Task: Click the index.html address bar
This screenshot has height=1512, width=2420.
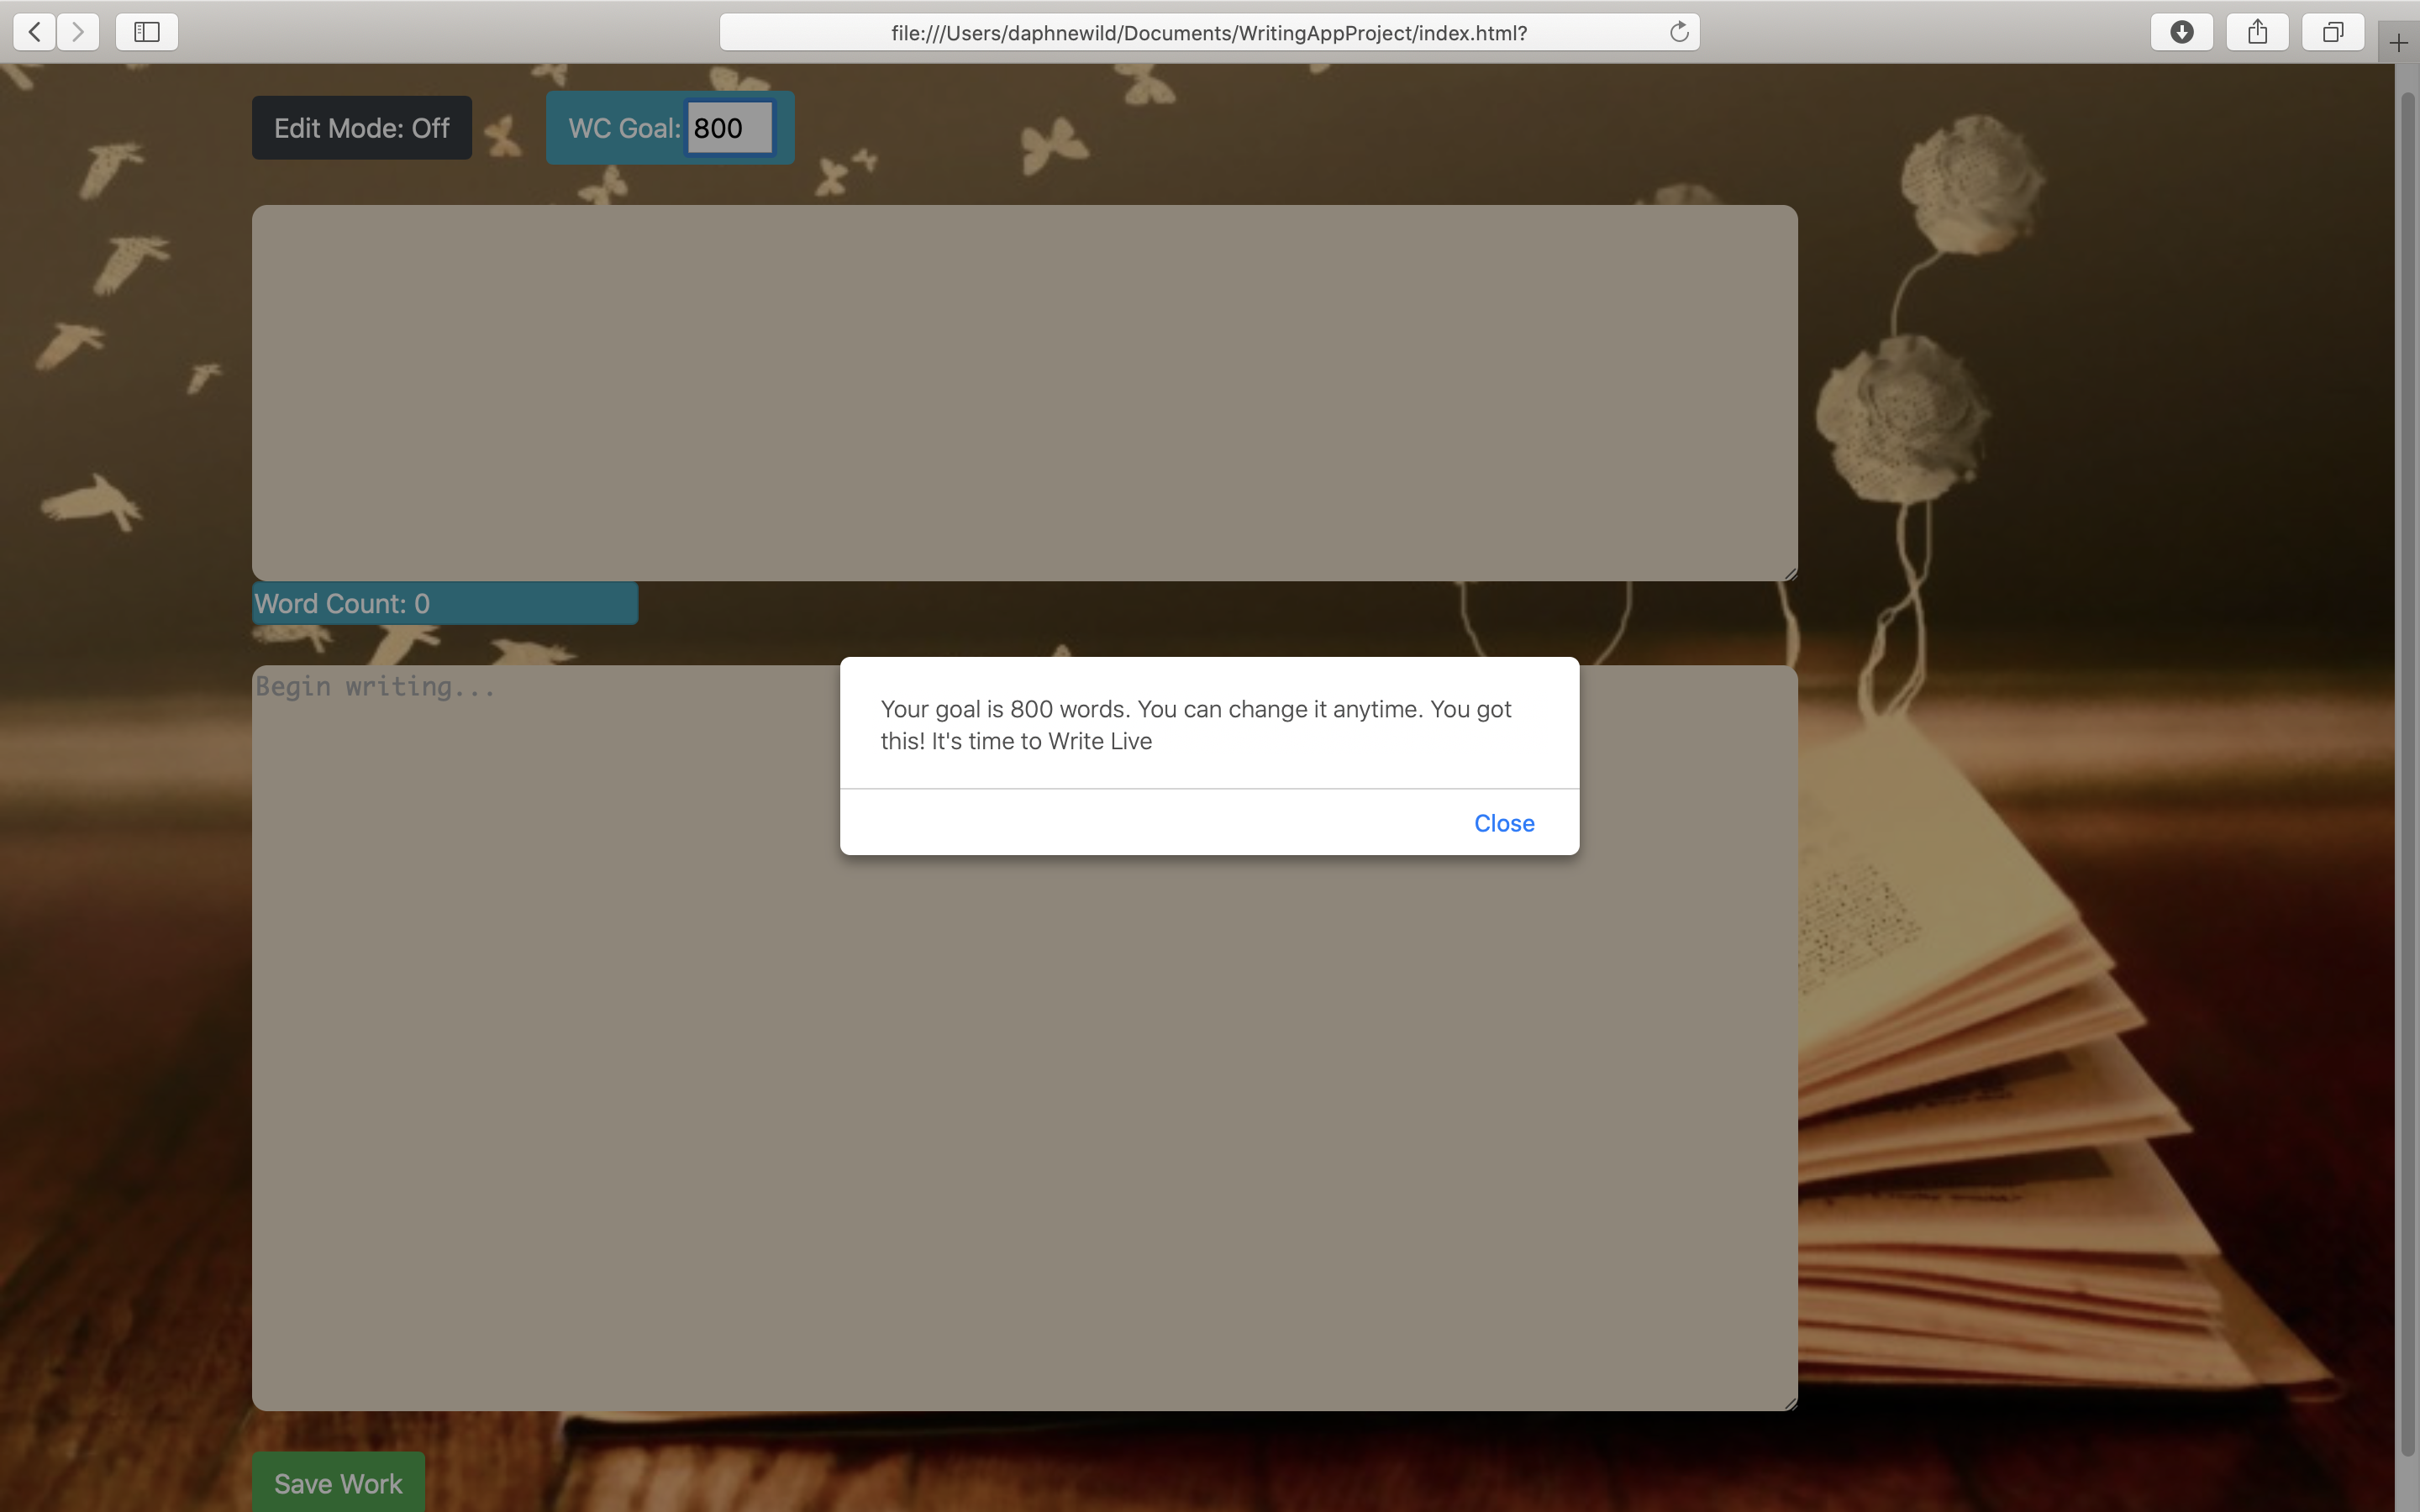Action: [1208, 33]
